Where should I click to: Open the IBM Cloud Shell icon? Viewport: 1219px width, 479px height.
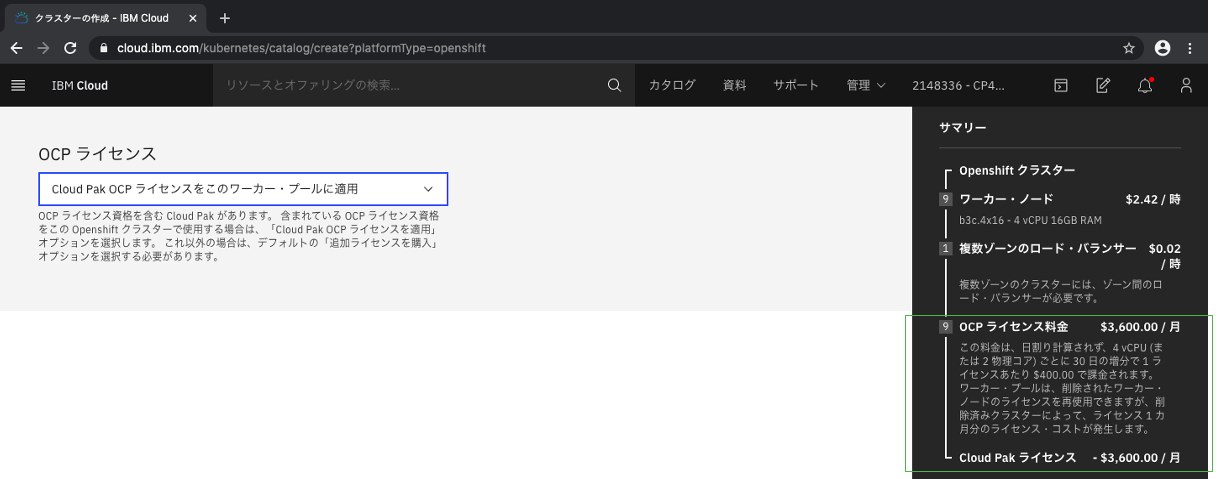coord(1061,85)
